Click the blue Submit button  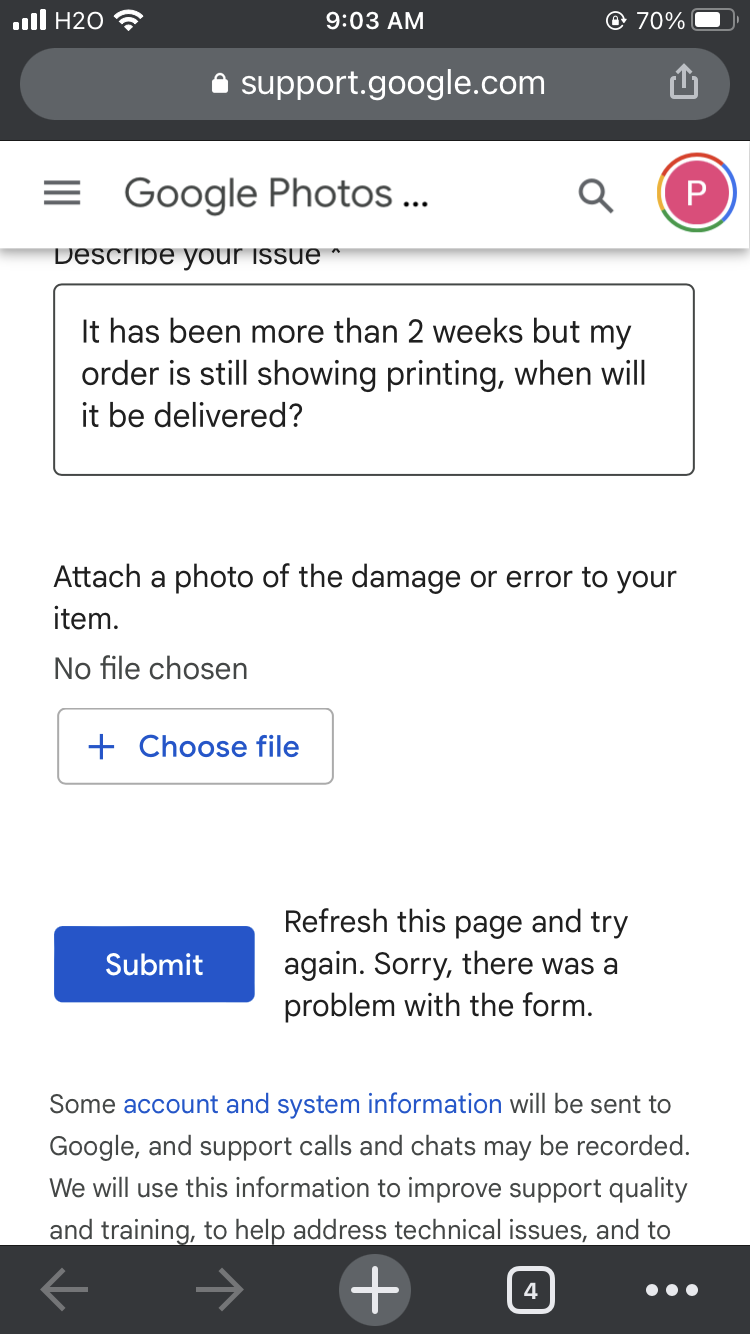(154, 964)
